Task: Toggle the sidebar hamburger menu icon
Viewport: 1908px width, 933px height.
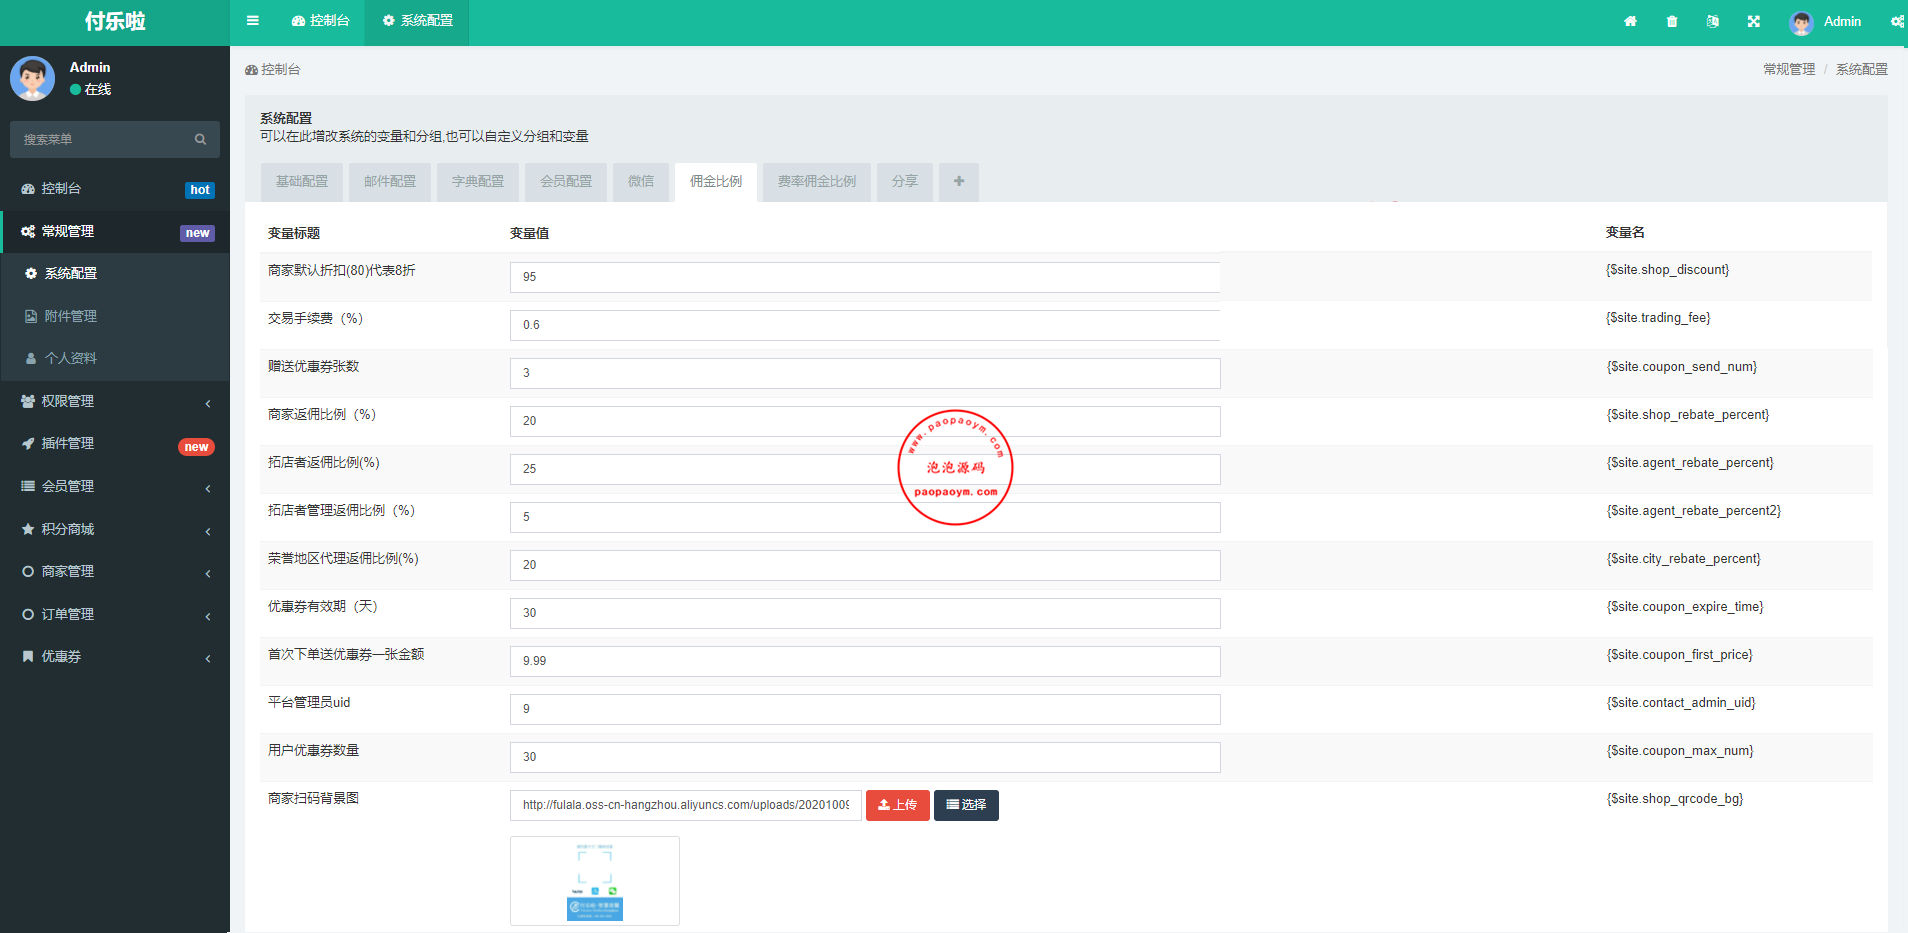Action: (253, 21)
